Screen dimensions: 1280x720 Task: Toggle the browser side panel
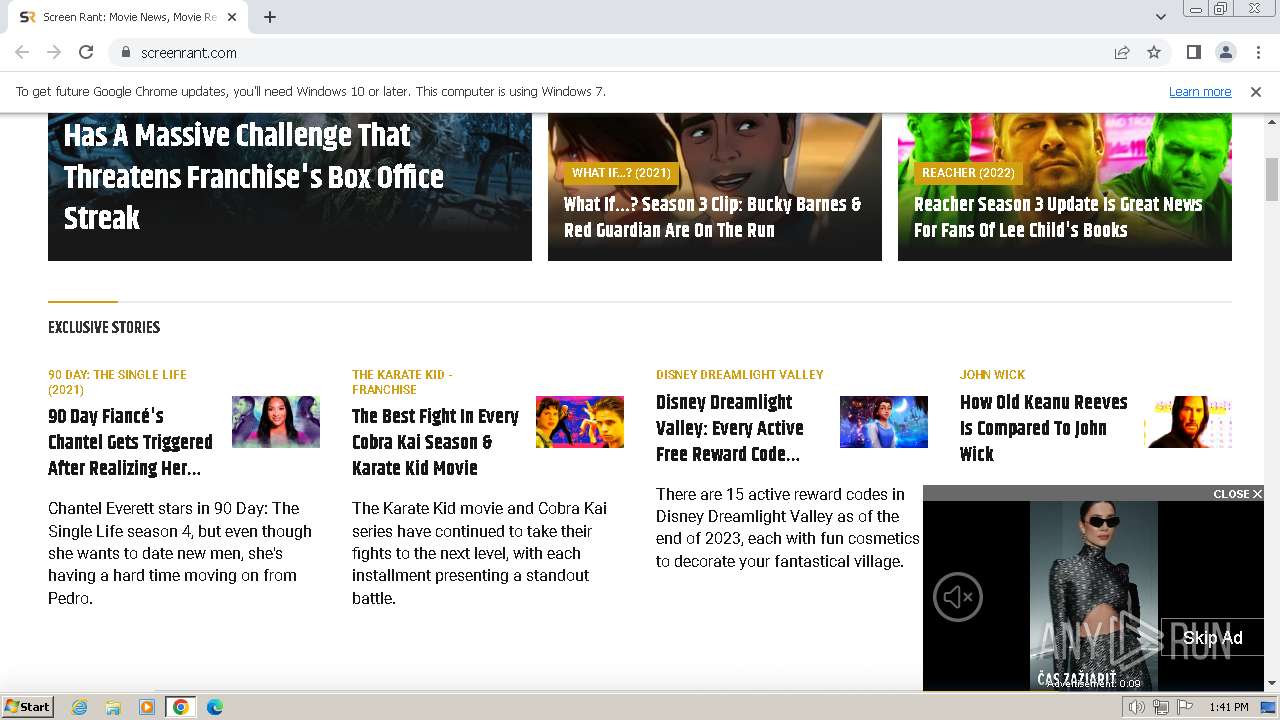[x=1193, y=52]
